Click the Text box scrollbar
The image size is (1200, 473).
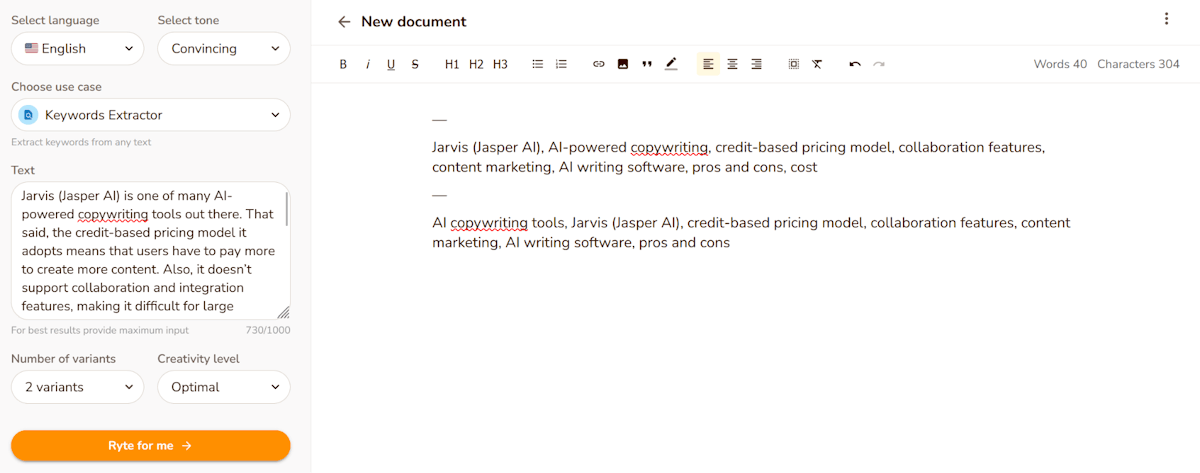click(287, 208)
